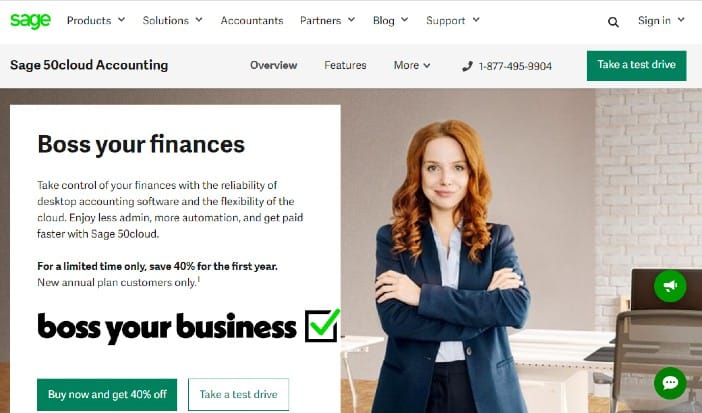Open the Sign in dropdown
The width and height of the screenshot is (702, 413).
click(661, 21)
